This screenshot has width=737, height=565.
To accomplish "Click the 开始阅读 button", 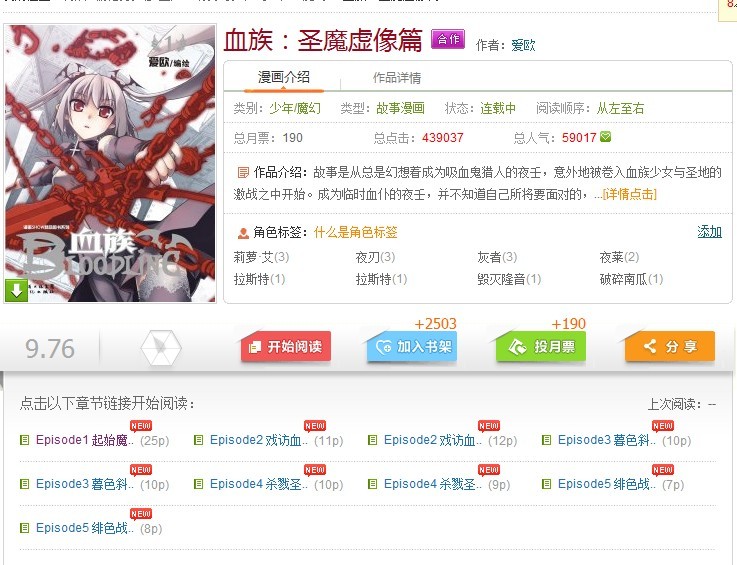I will click(x=286, y=347).
